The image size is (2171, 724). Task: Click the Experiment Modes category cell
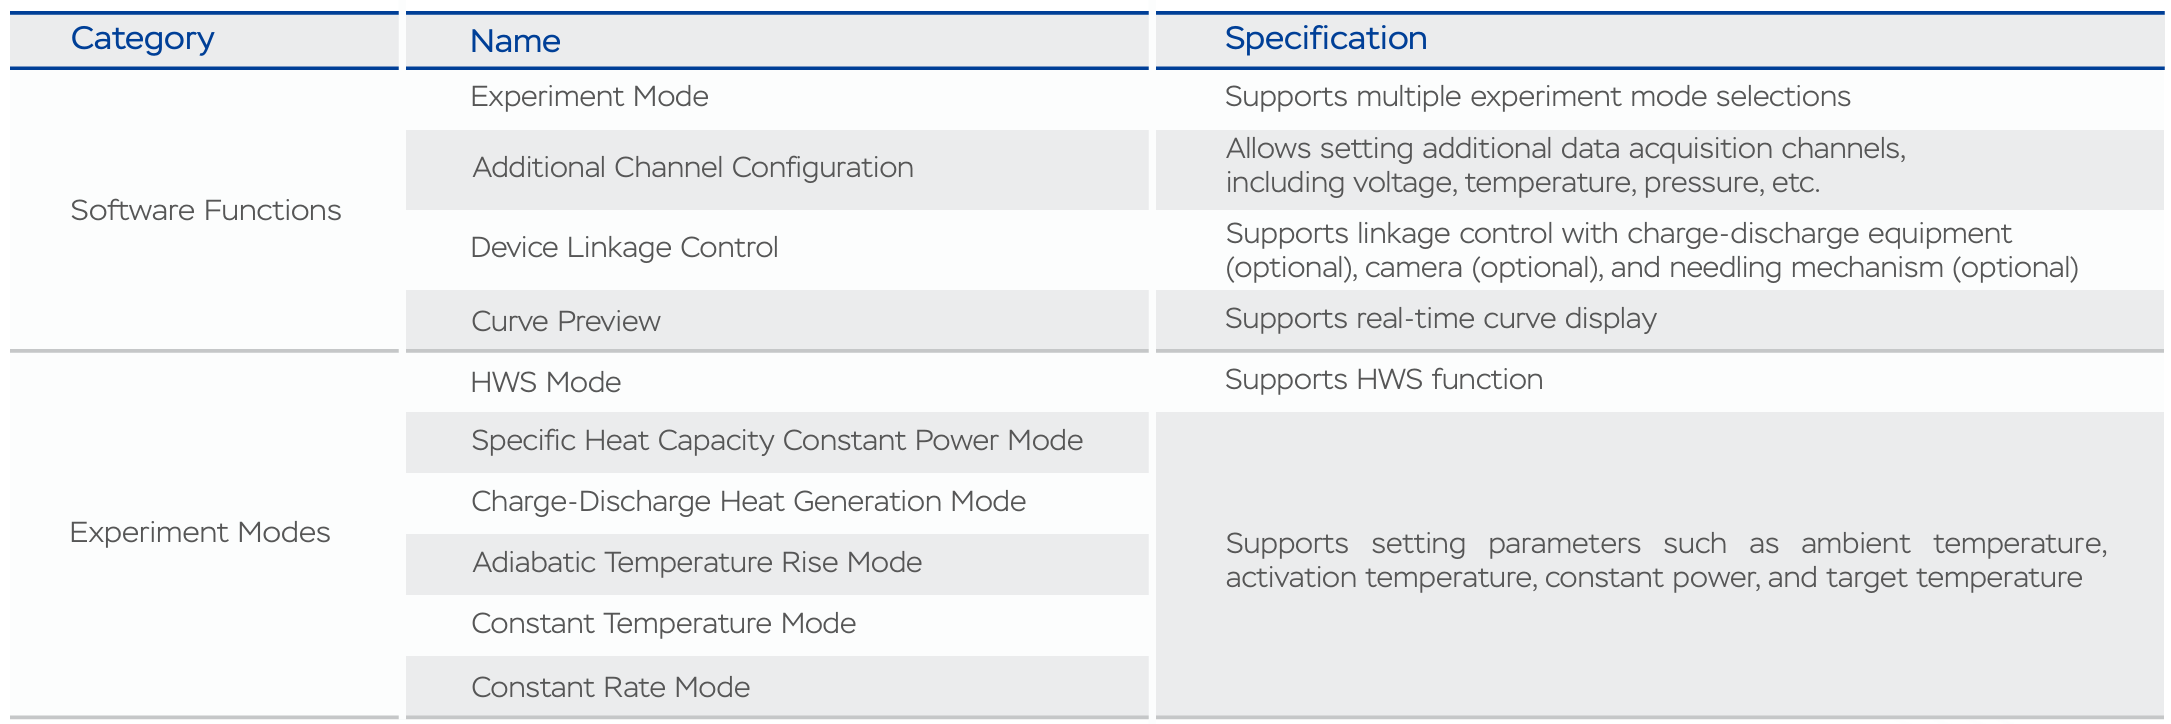pos(200,532)
